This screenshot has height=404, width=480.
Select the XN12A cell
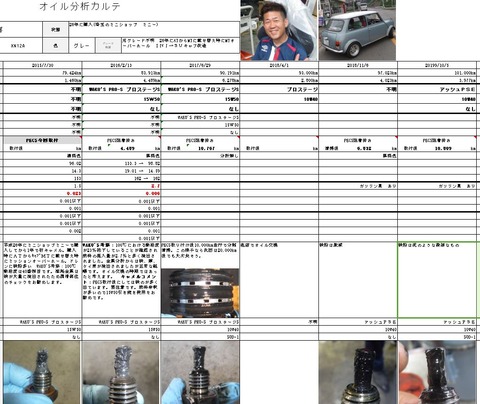tap(17, 46)
